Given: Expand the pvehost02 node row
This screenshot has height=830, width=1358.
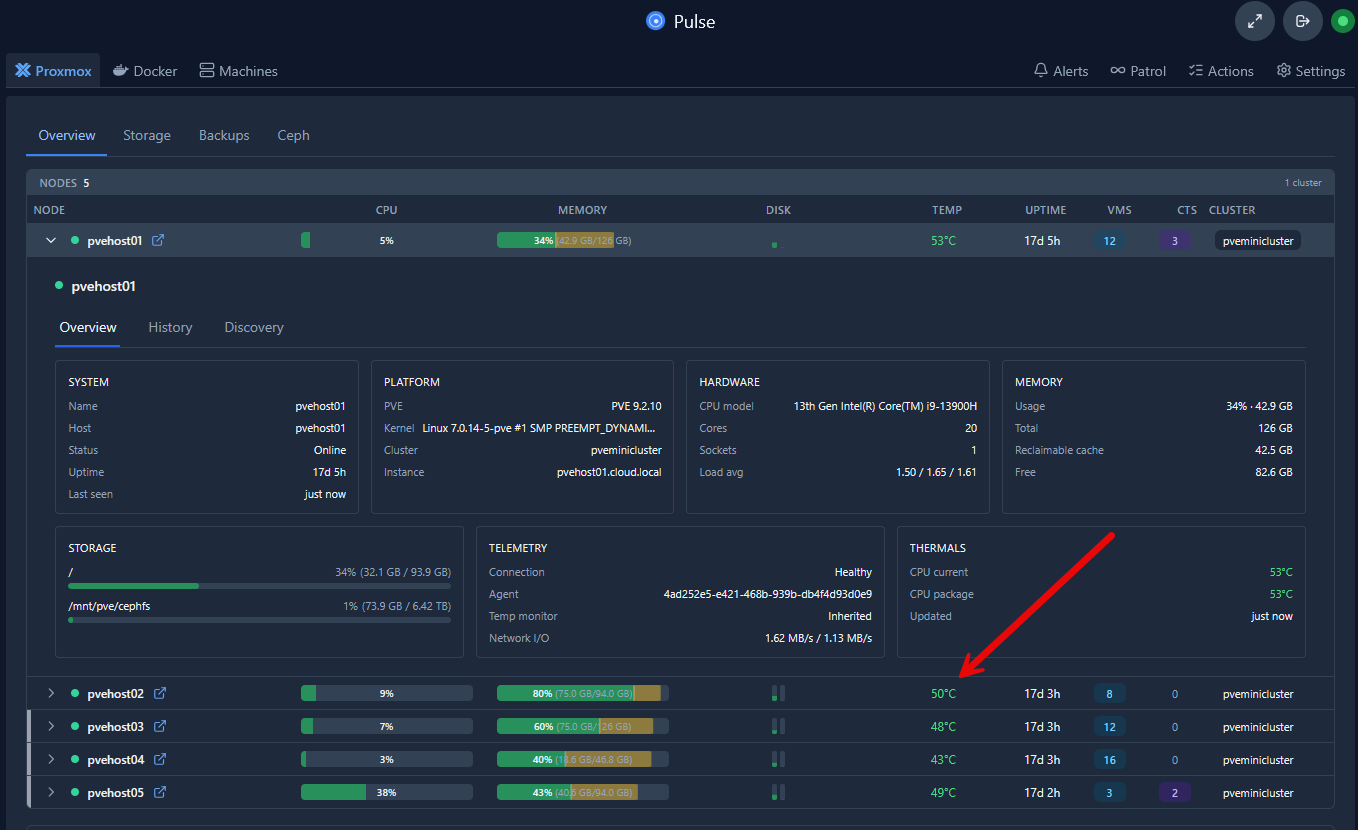Looking at the screenshot, I should pos(51,693).
